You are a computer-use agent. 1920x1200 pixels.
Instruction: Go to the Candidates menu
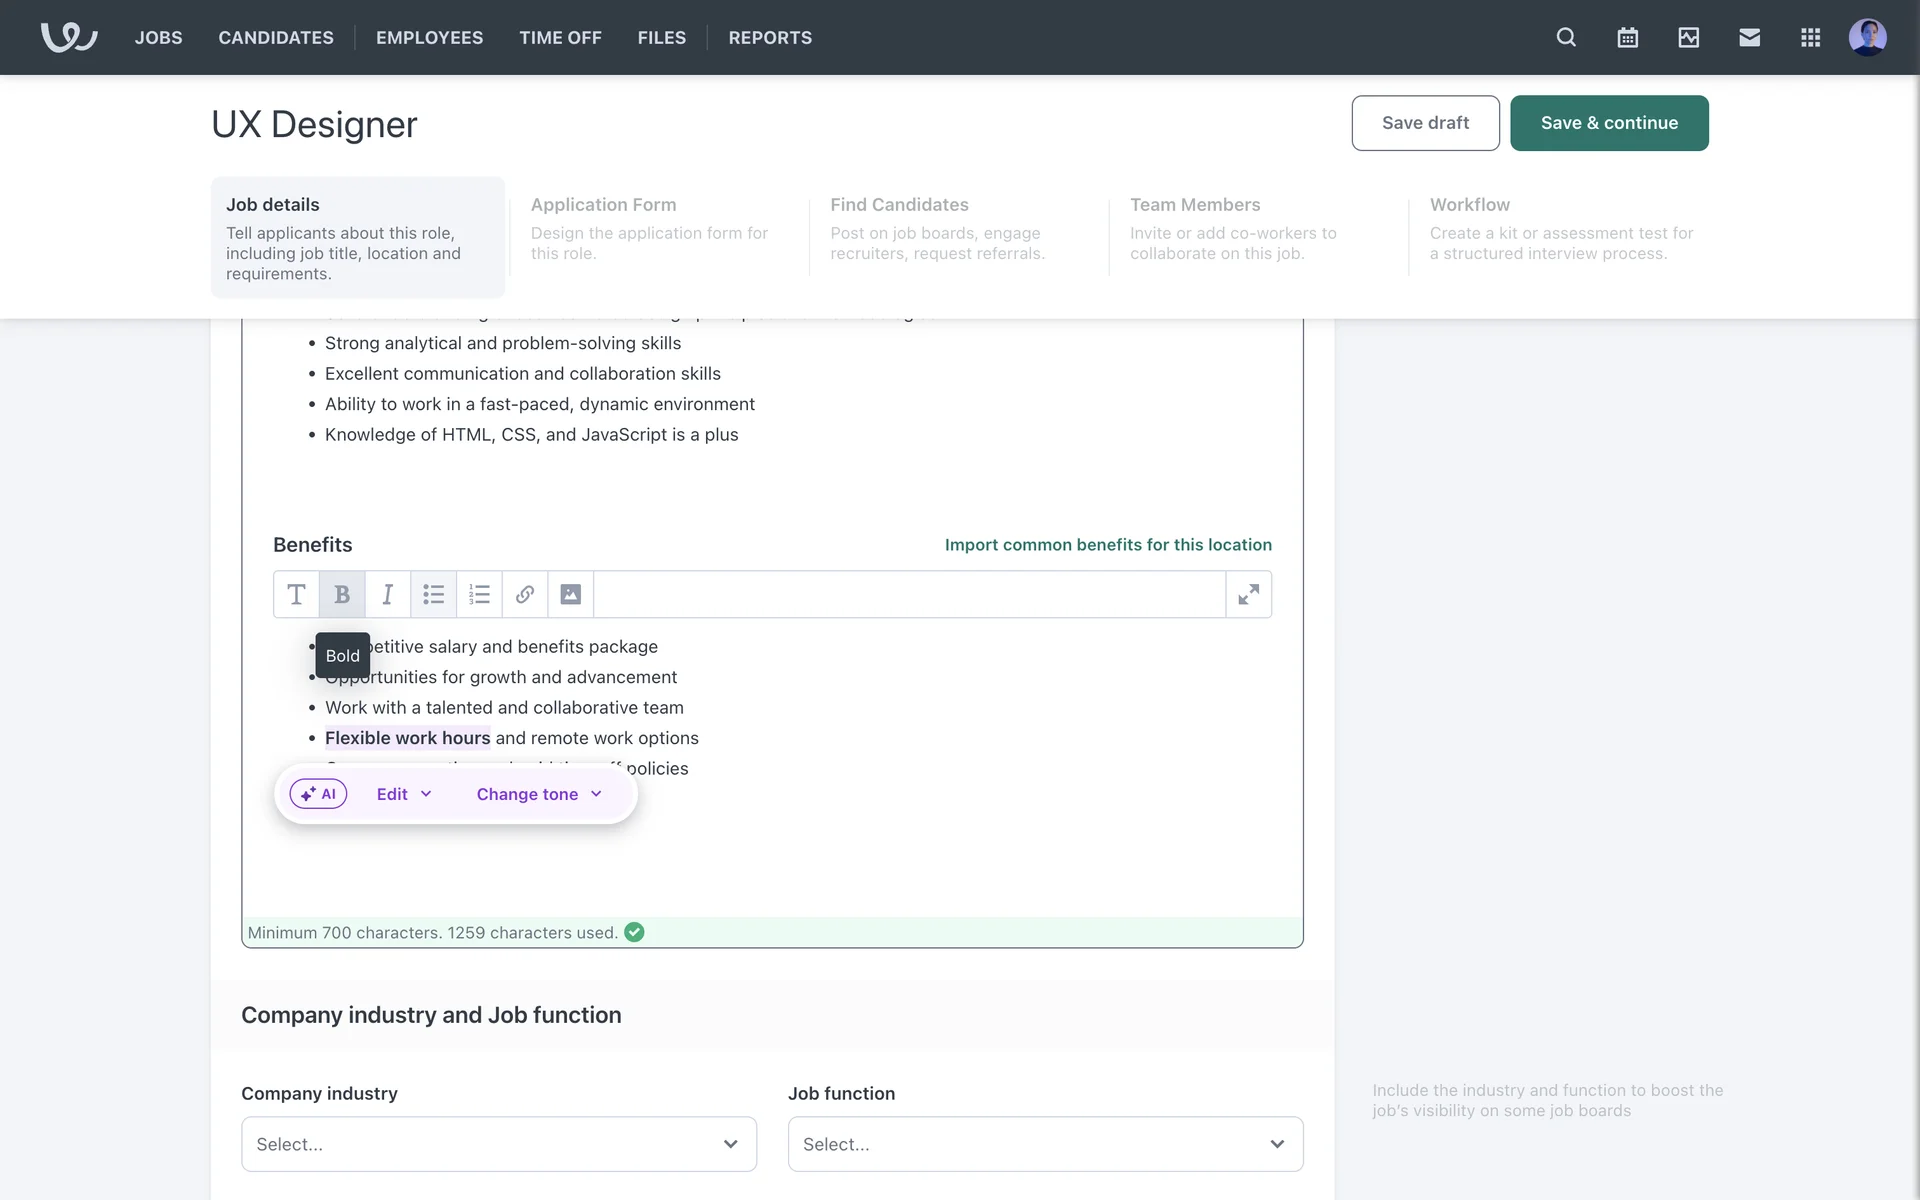276,38
